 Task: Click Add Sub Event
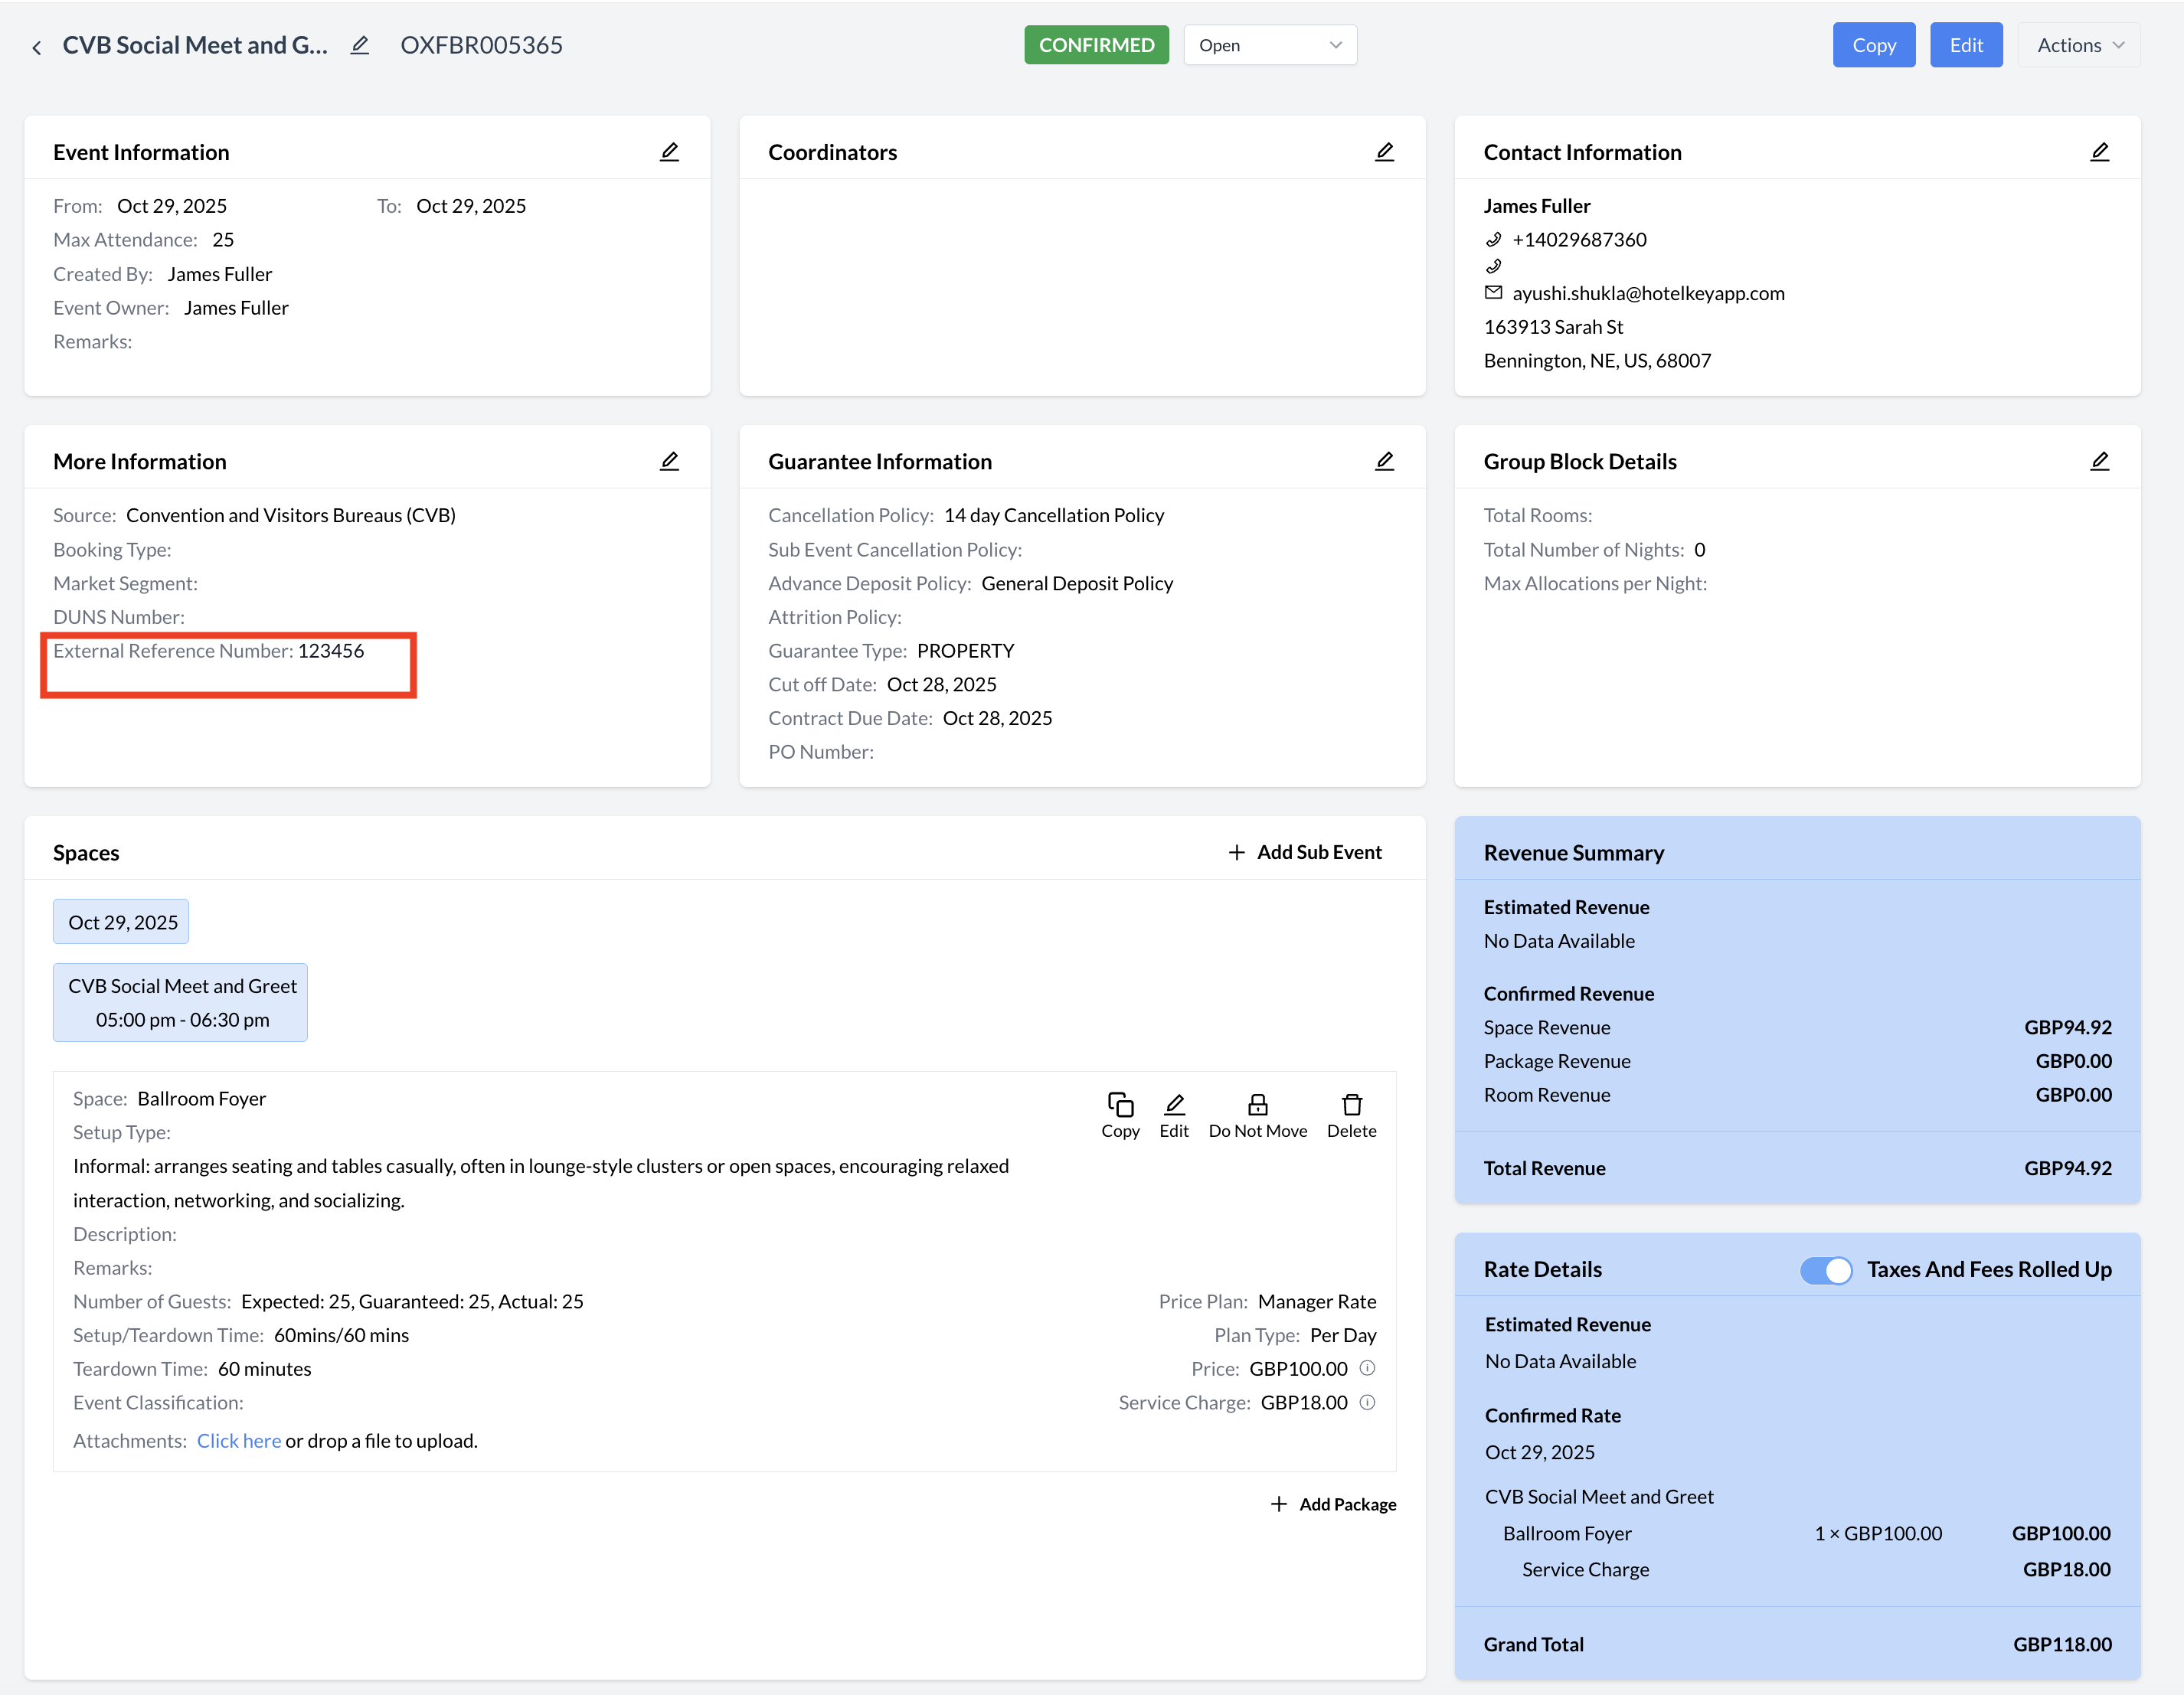coord(1305,852)
